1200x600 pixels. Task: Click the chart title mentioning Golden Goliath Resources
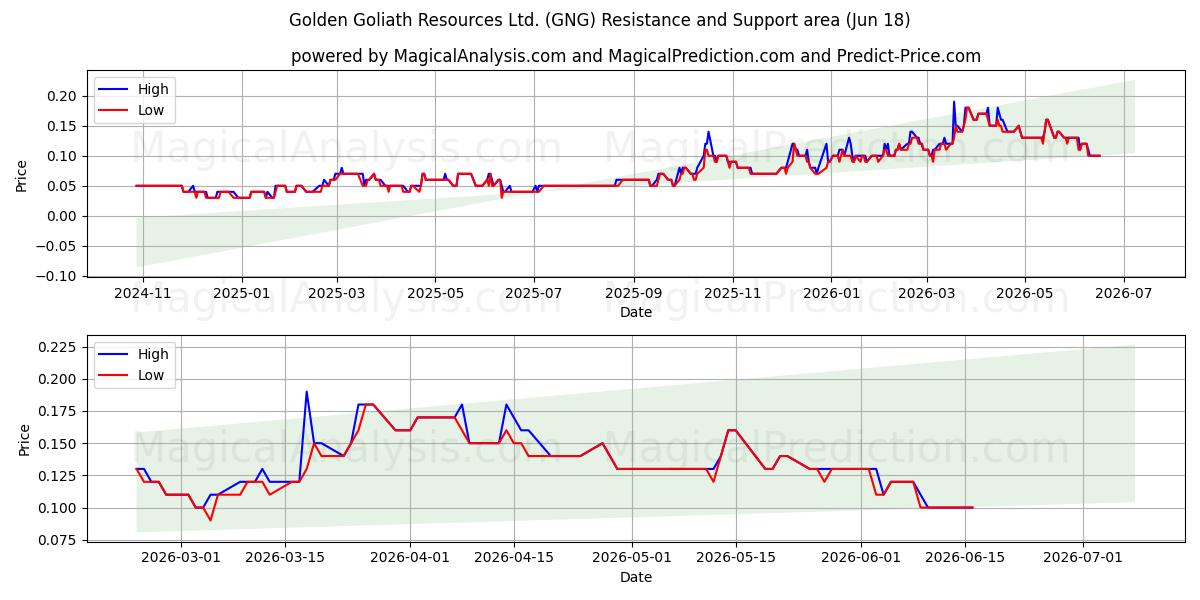point(600,20)
